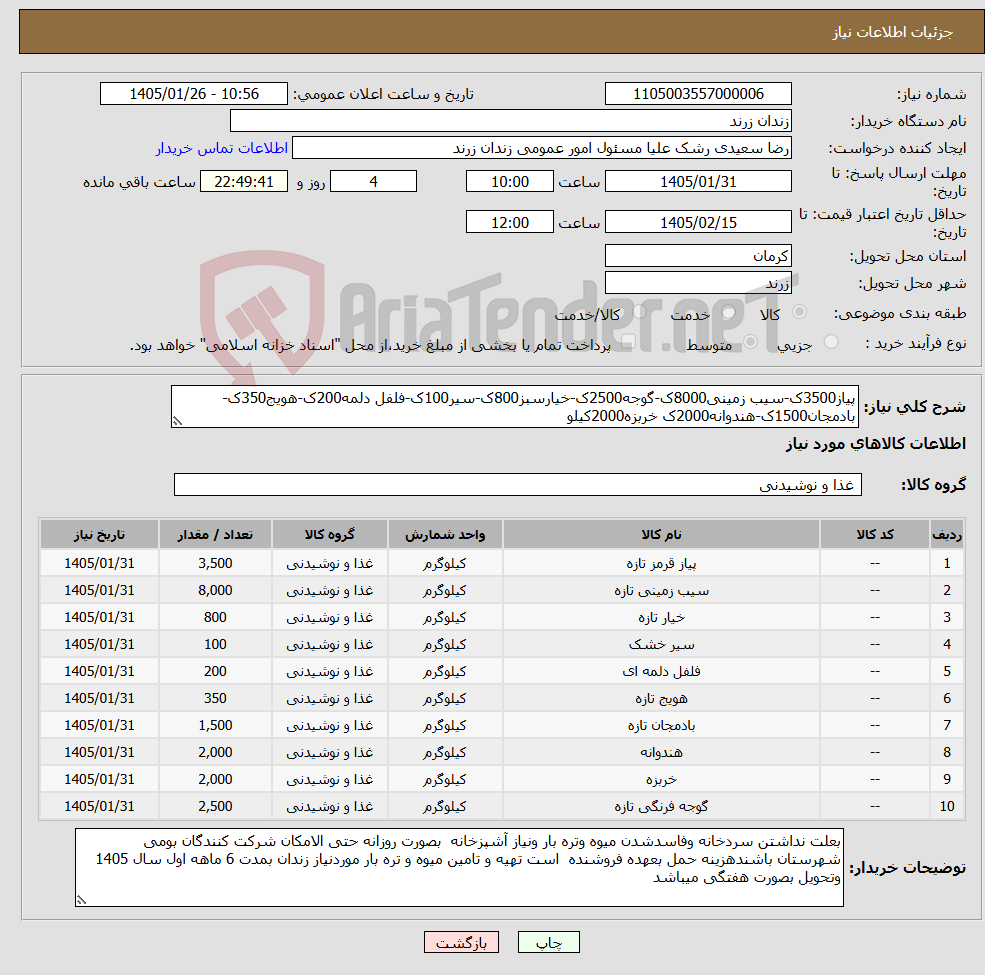Click the گروه کالا column header

(329, 535)
